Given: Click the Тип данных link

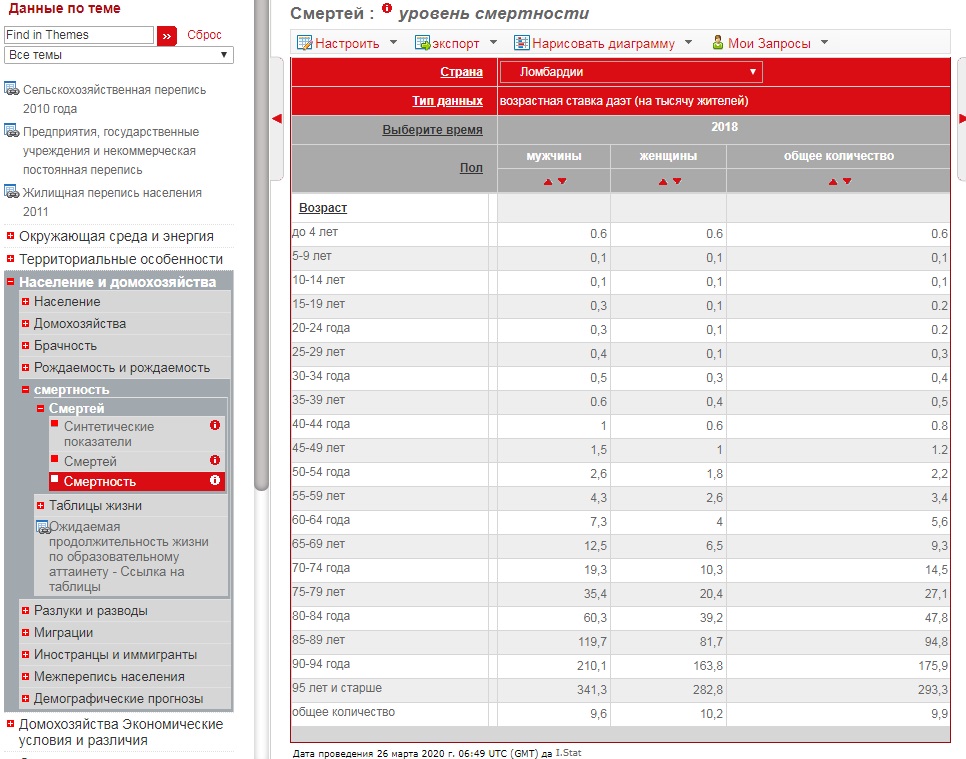Looking at the screenshot, I should [447, 101].
